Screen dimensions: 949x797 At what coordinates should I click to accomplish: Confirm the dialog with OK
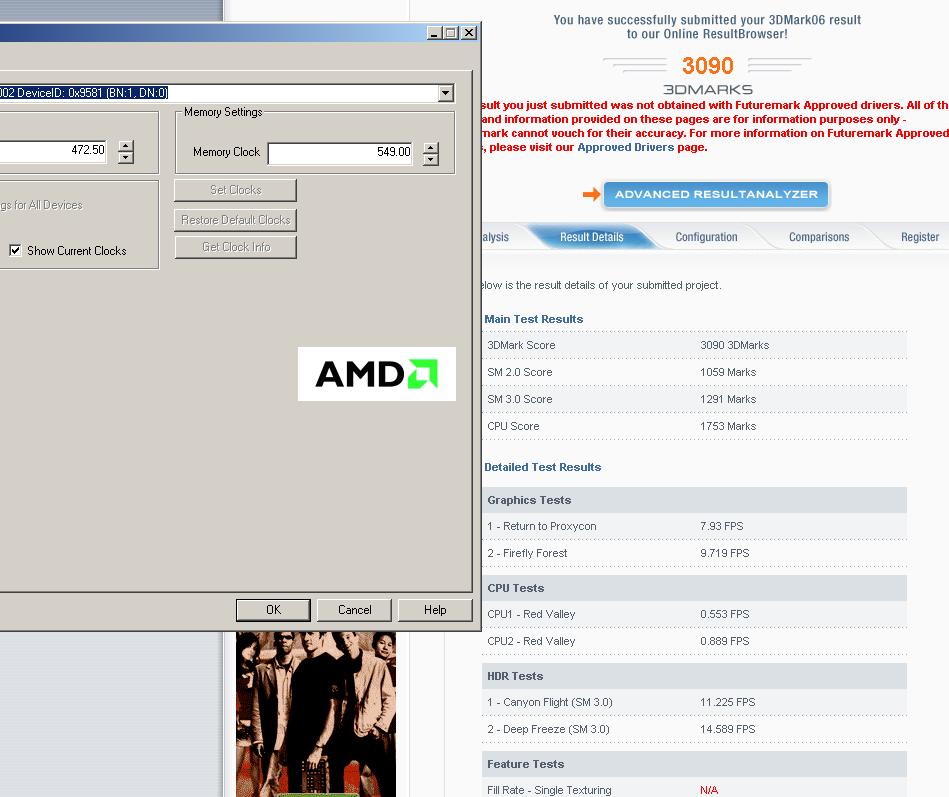click(x=273, y=610)
